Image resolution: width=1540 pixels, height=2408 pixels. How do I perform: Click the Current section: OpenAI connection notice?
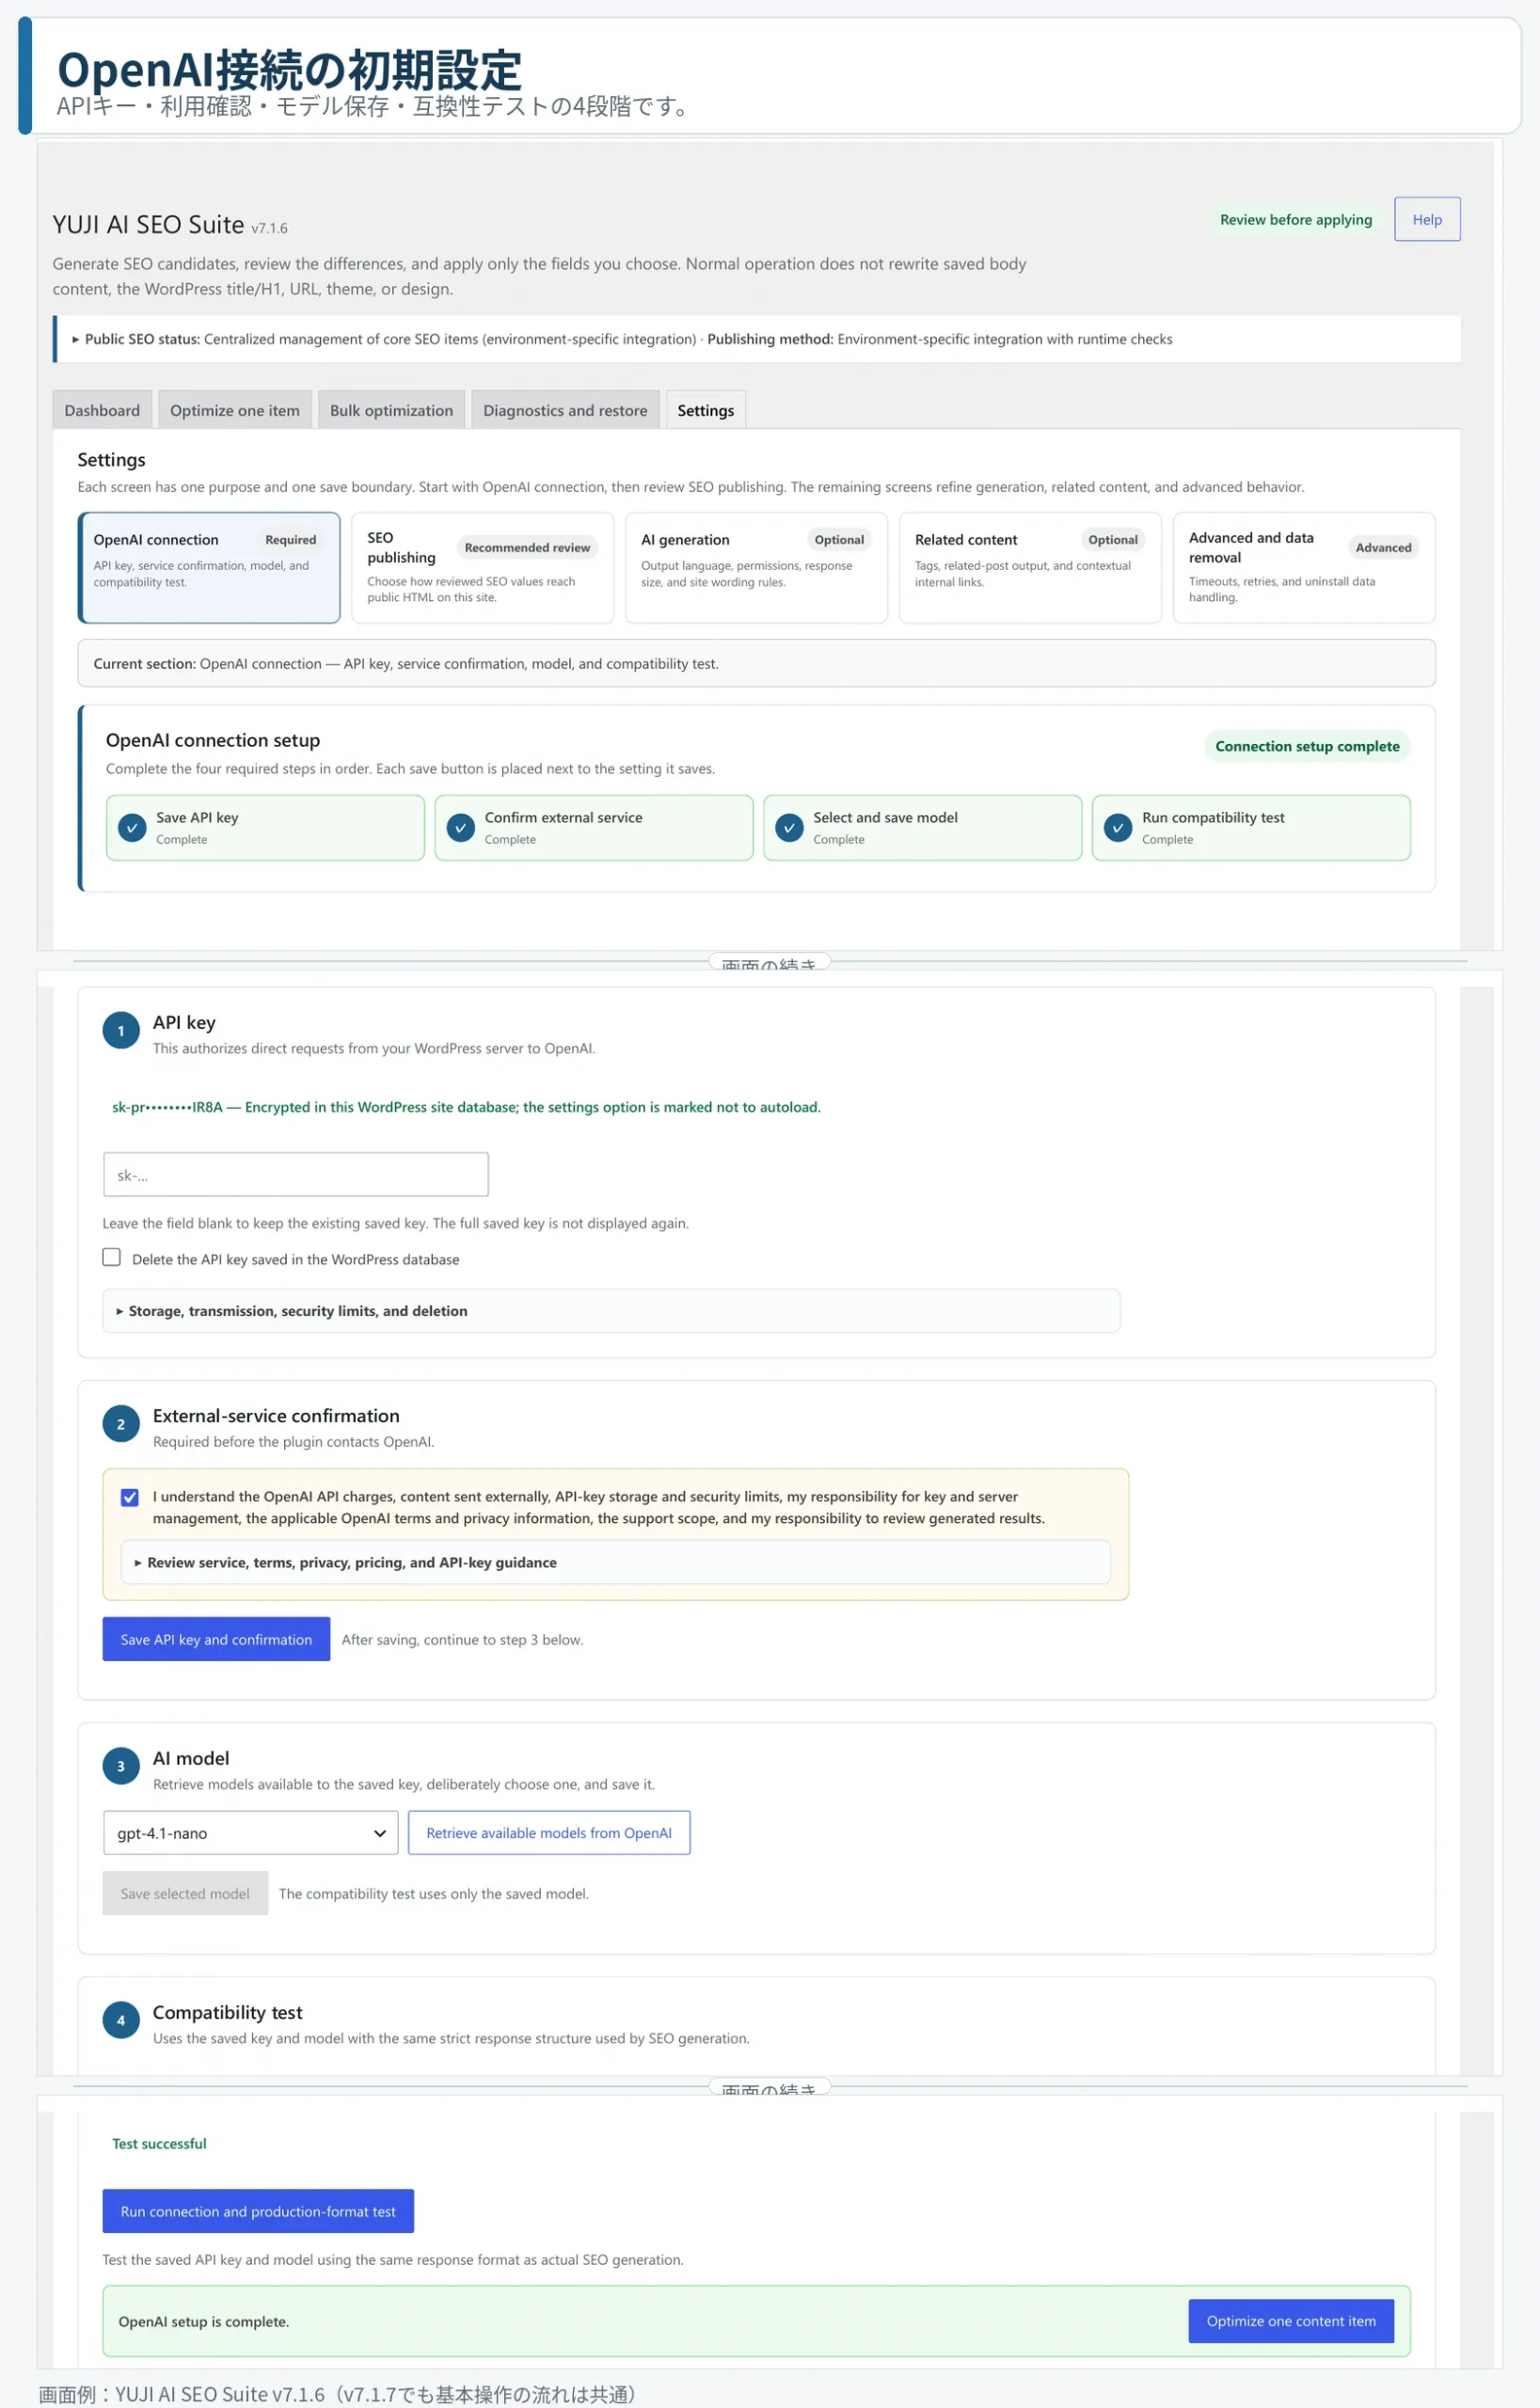coord(757,664)
